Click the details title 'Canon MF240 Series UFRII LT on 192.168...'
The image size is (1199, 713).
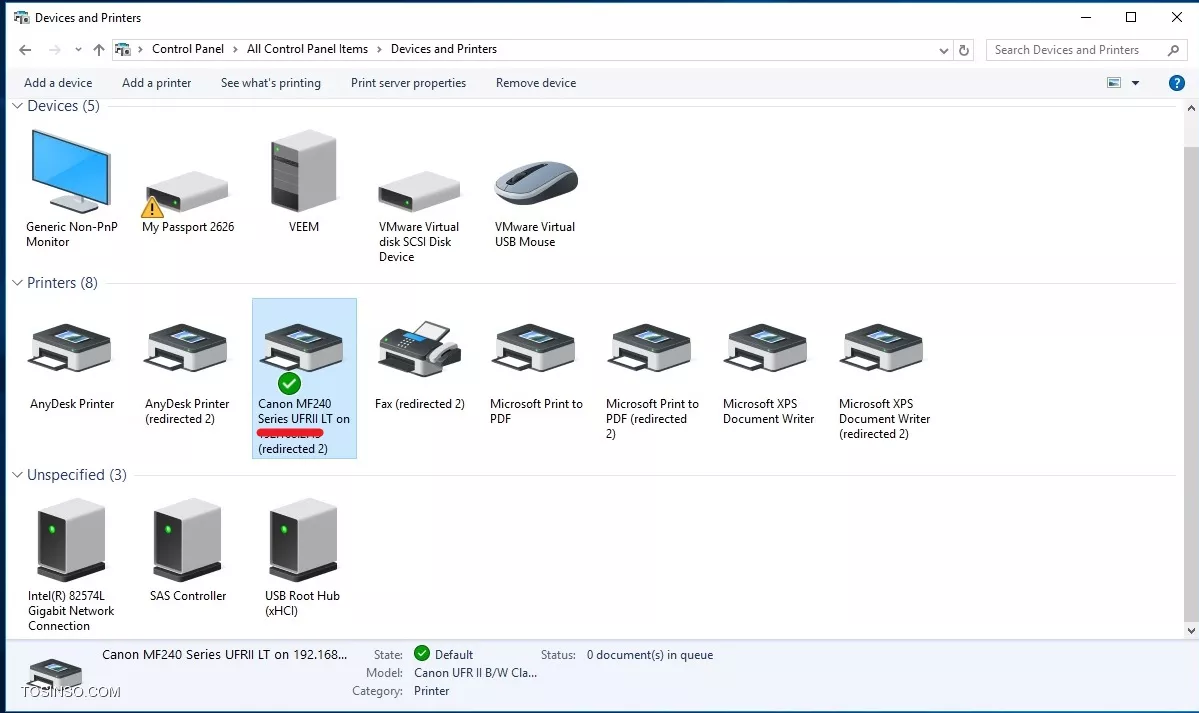point(225,654)
